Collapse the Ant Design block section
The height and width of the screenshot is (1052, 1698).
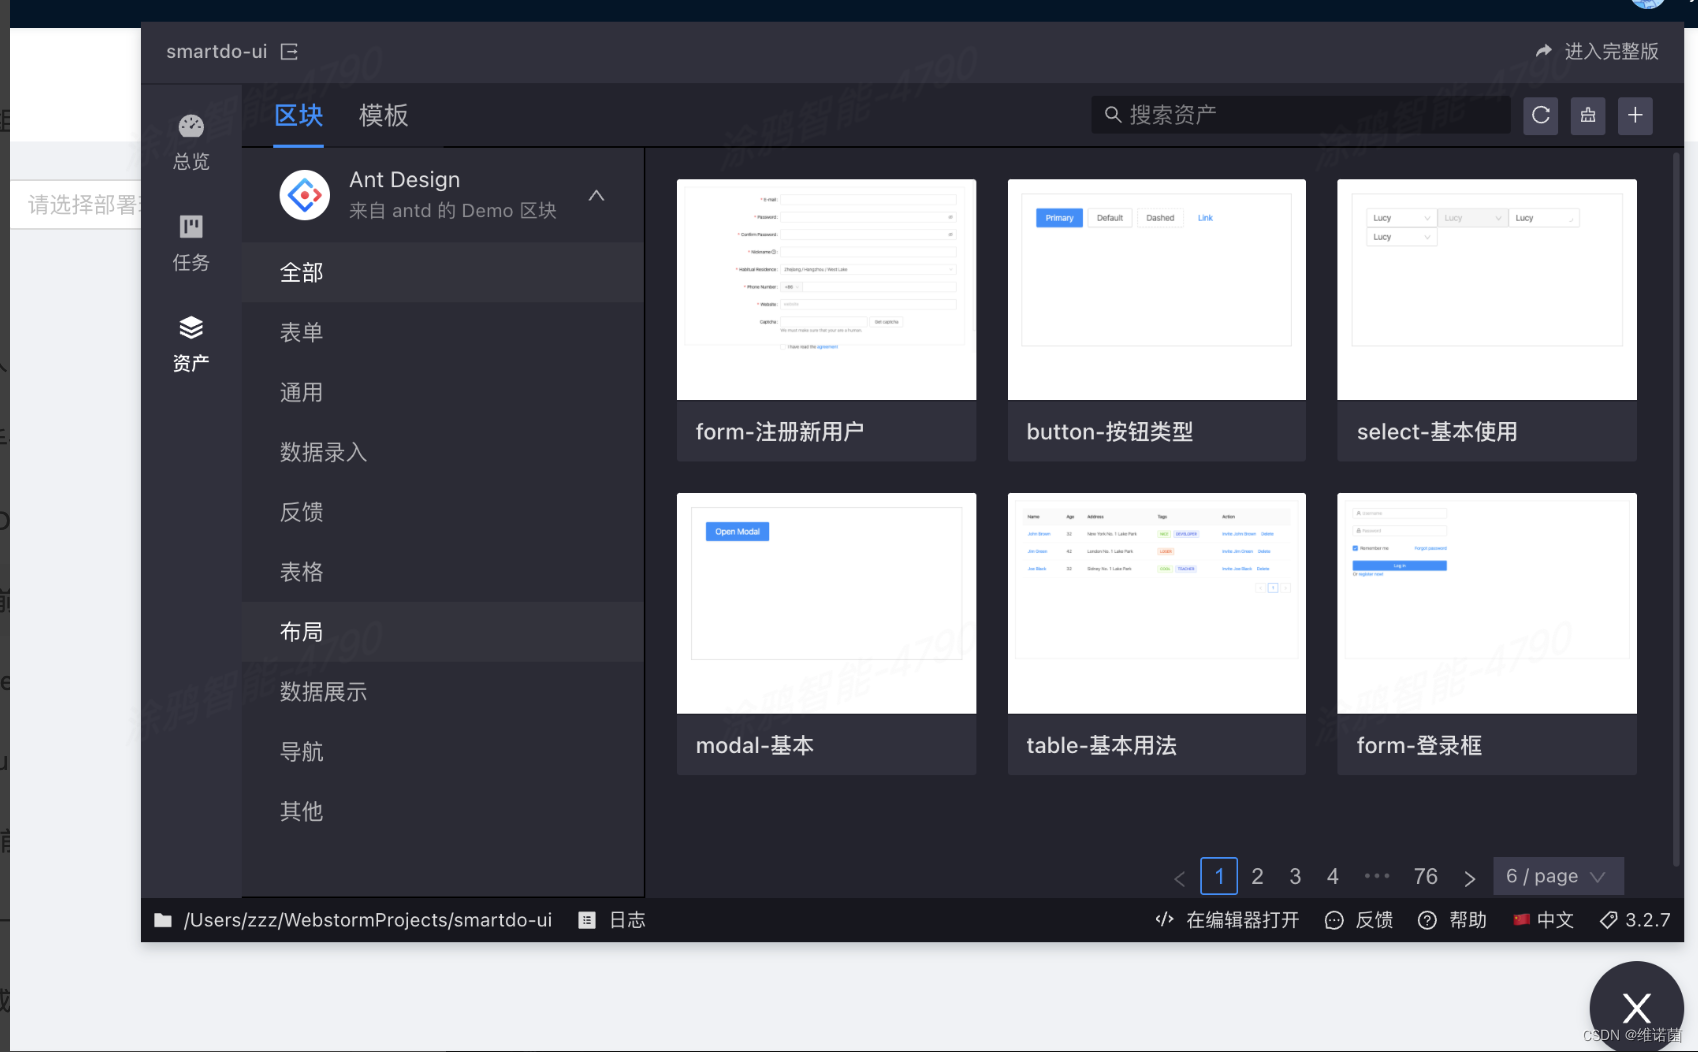coord(596,195)
